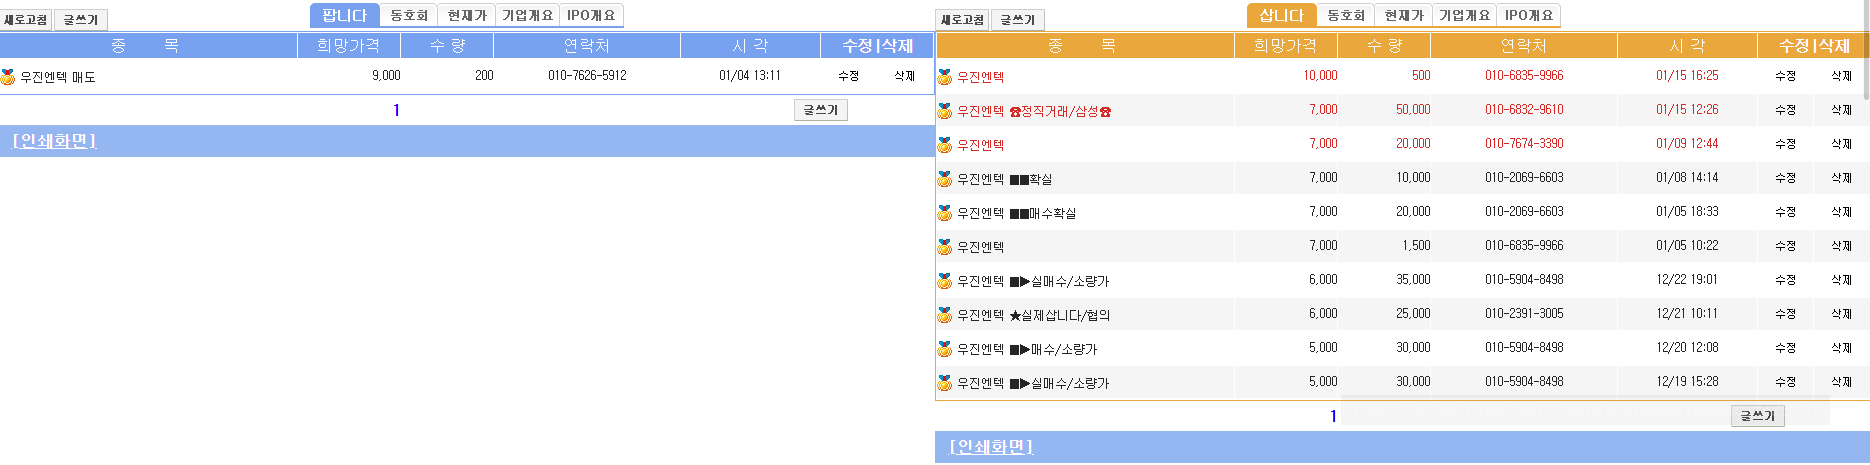The image size is (1870, 465).
Task: Click medal icon on 정직거래/삼성 row
Action: [944, 111]
